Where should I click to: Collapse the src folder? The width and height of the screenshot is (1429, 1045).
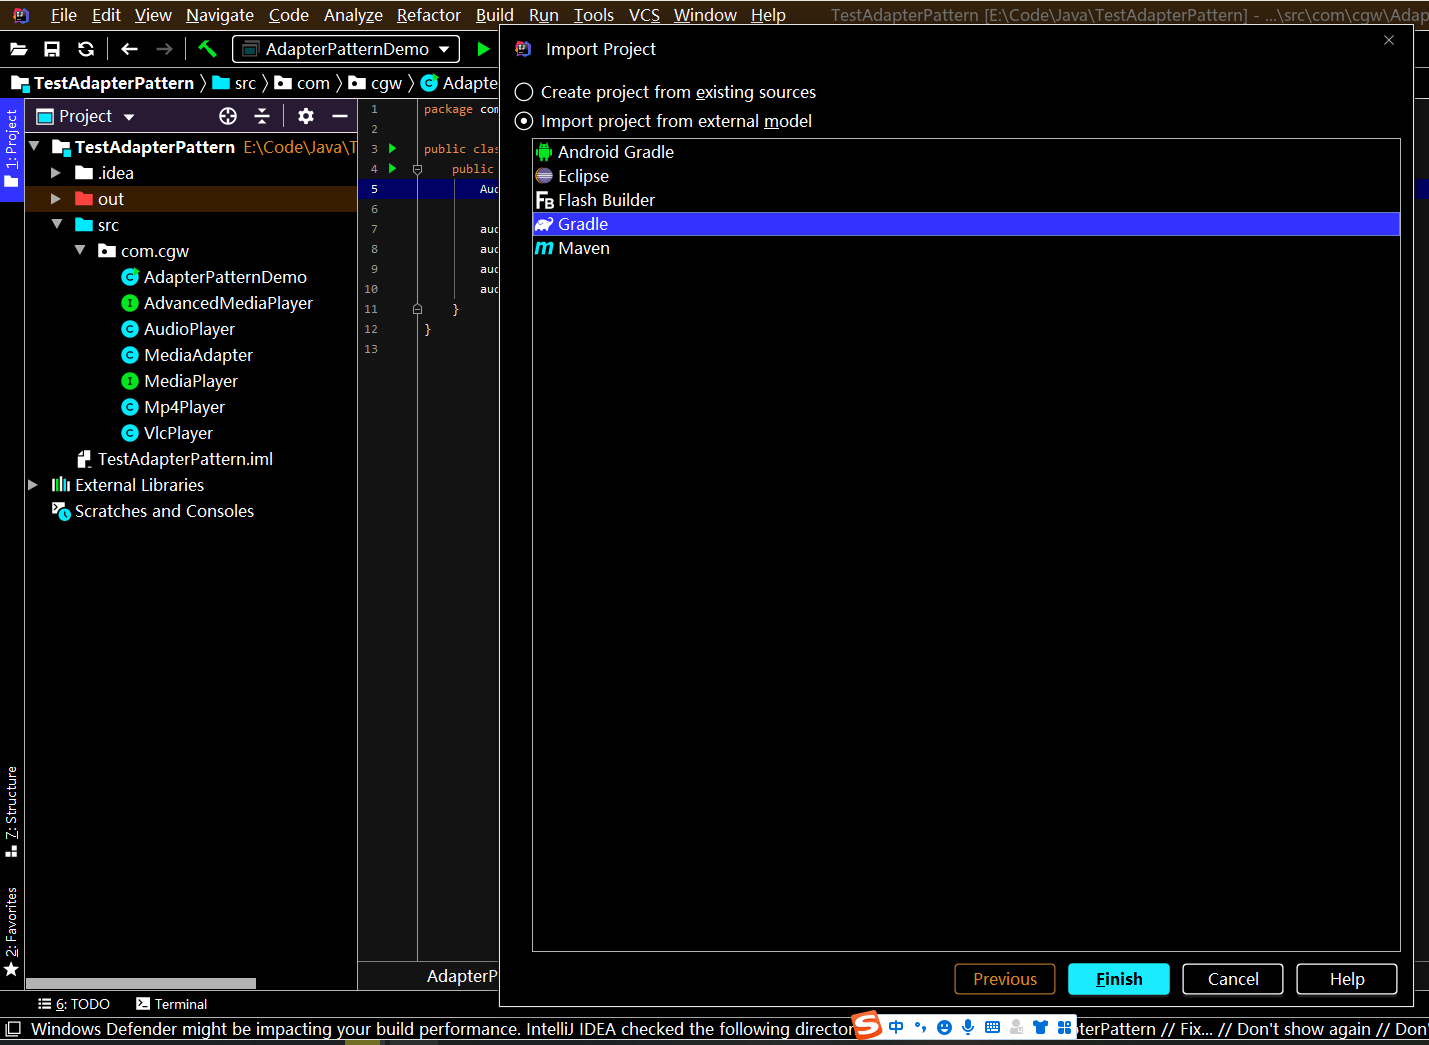[x=57, y=224]
